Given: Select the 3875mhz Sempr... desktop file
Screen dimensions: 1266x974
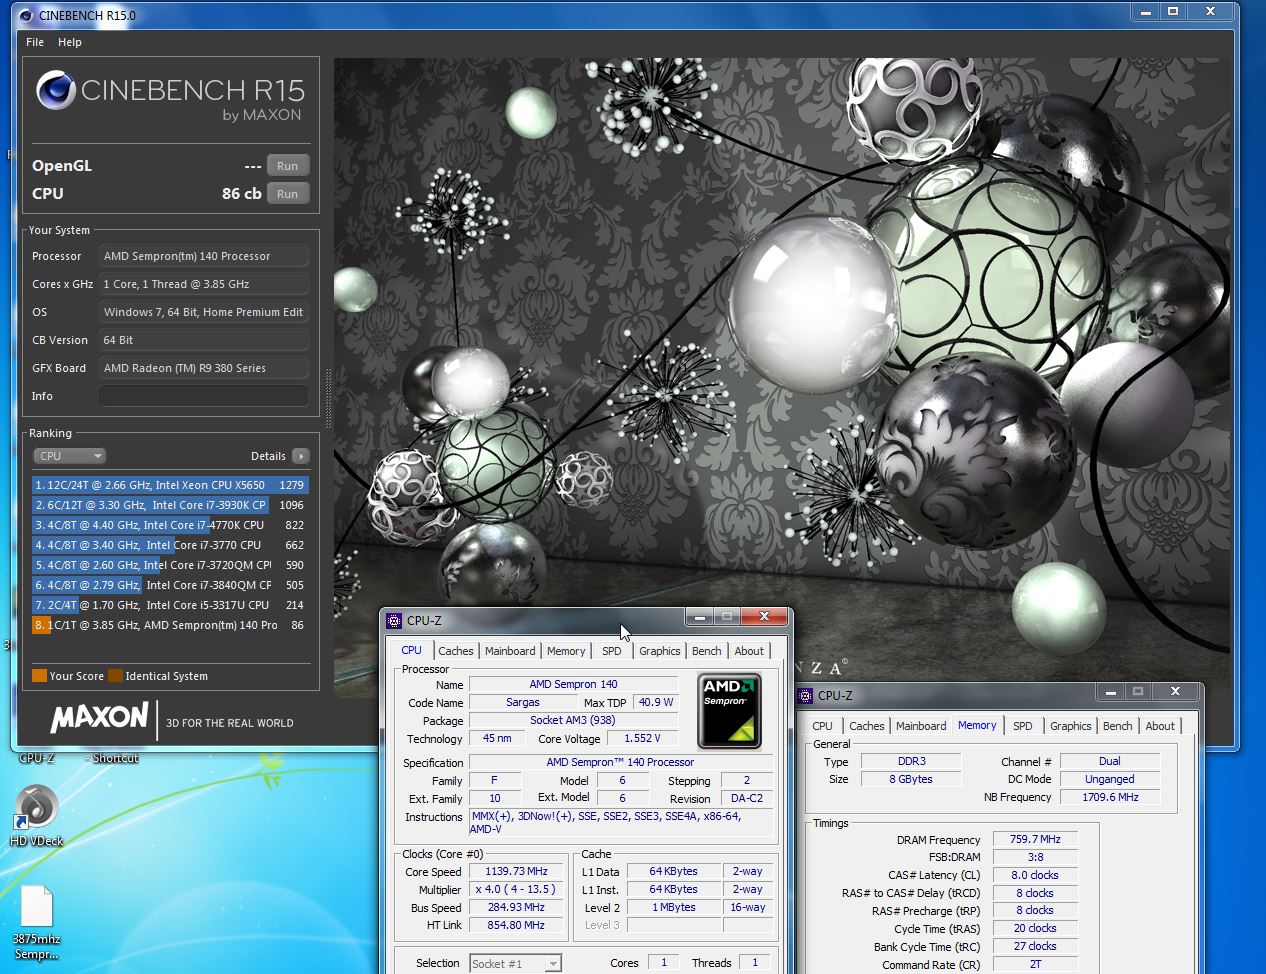Looking at the screenshot, I should (37, 923).
